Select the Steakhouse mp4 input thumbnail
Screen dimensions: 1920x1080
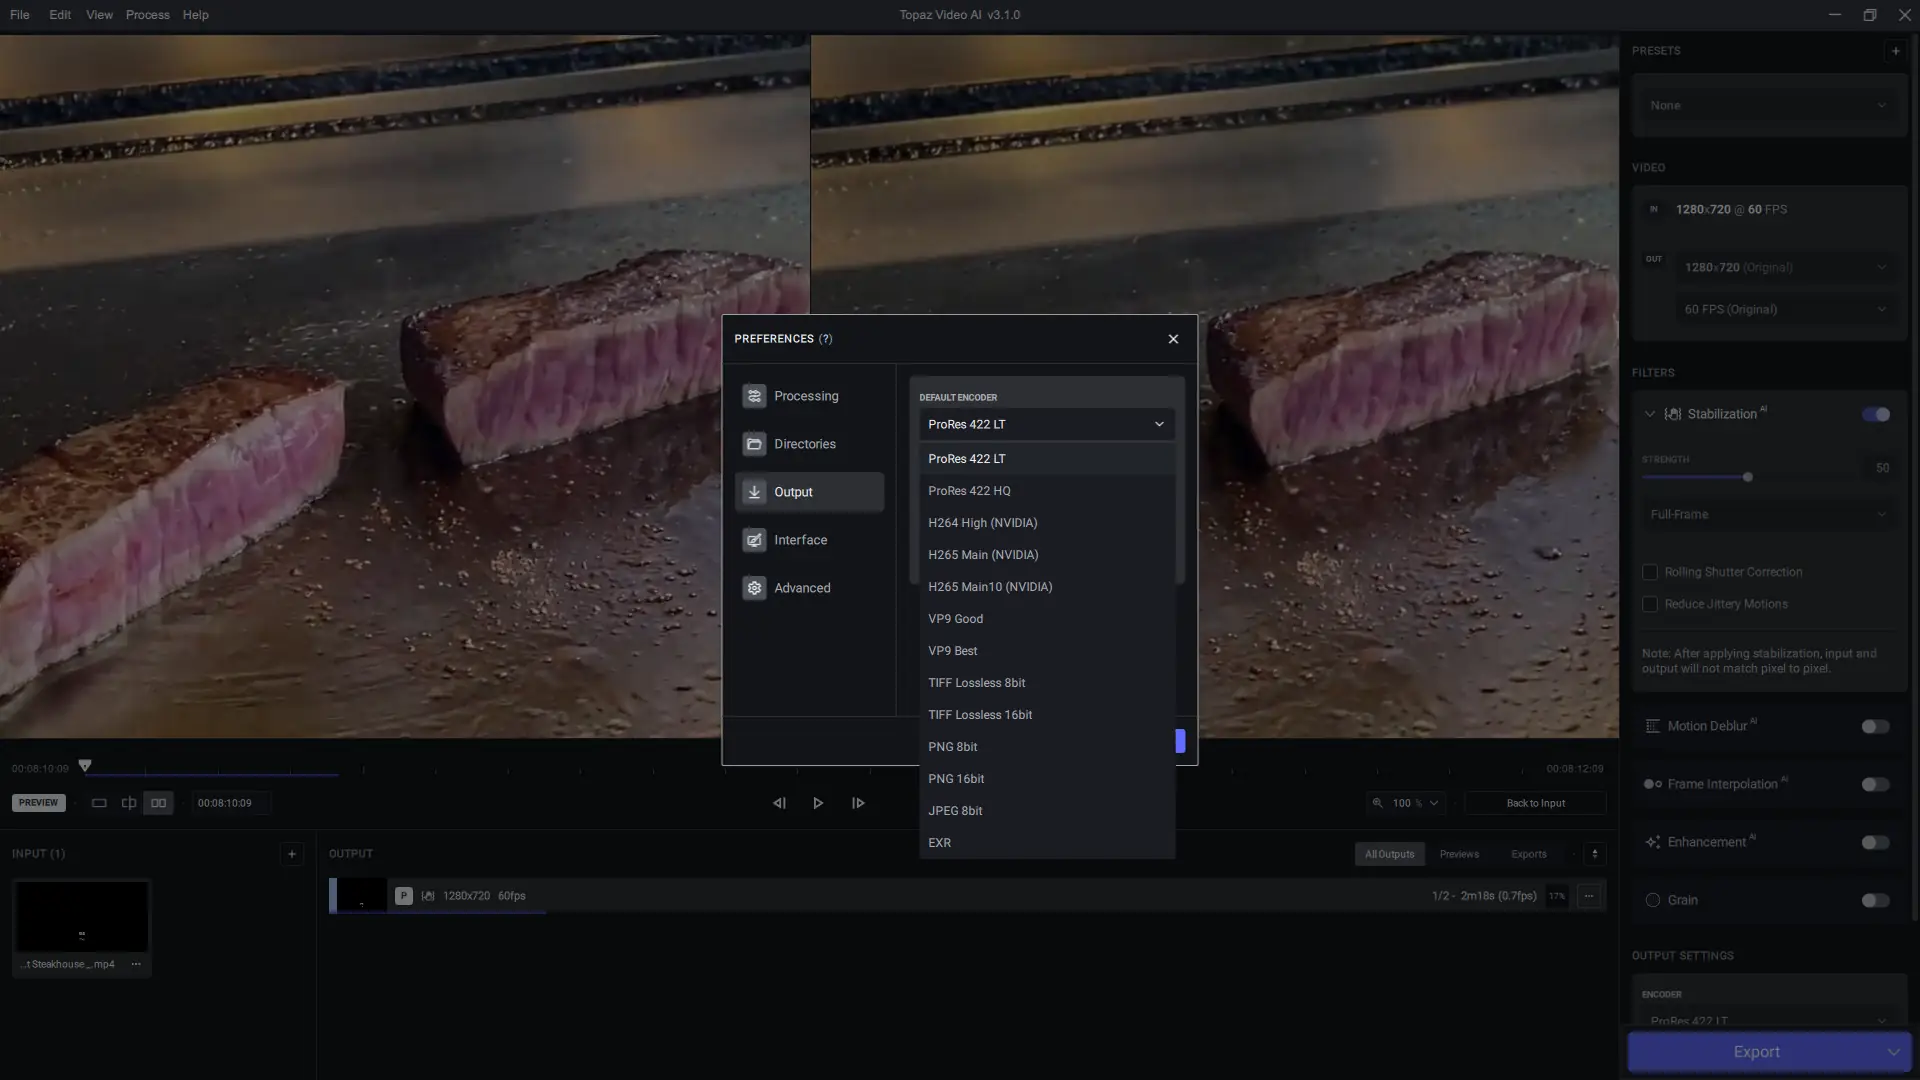(x=82, y=917)
